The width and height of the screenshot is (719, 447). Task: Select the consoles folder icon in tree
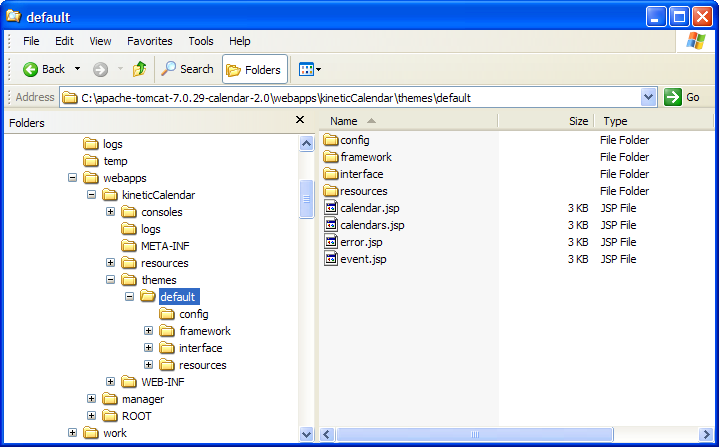click(129, 212)
